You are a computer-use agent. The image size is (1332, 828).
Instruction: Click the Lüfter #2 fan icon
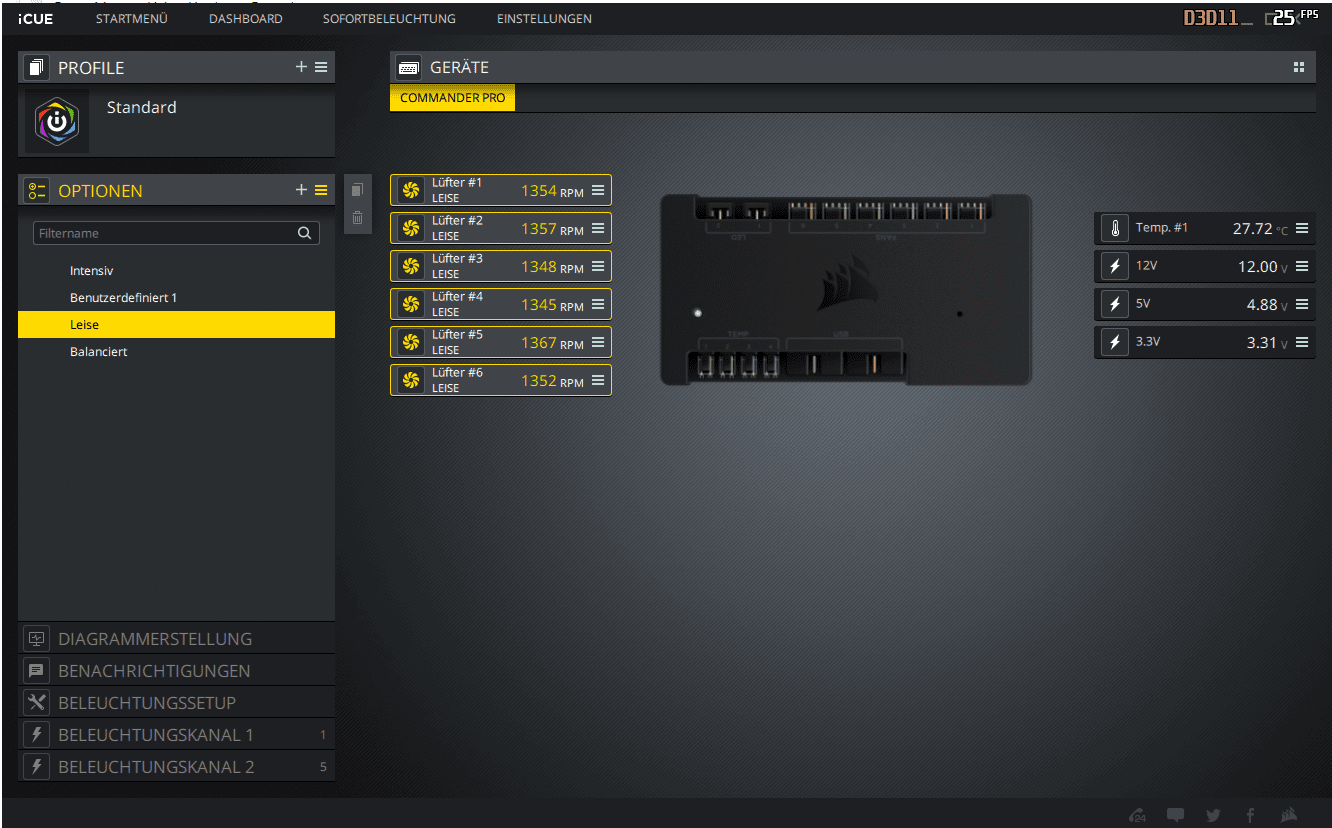tap(410, 228)
